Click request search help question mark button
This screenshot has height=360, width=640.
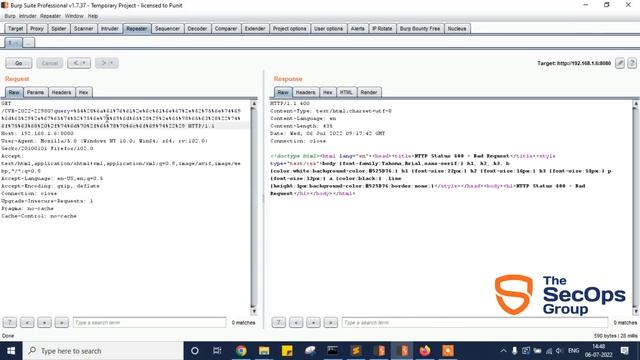pyautogui.click(x=10, y=322)
